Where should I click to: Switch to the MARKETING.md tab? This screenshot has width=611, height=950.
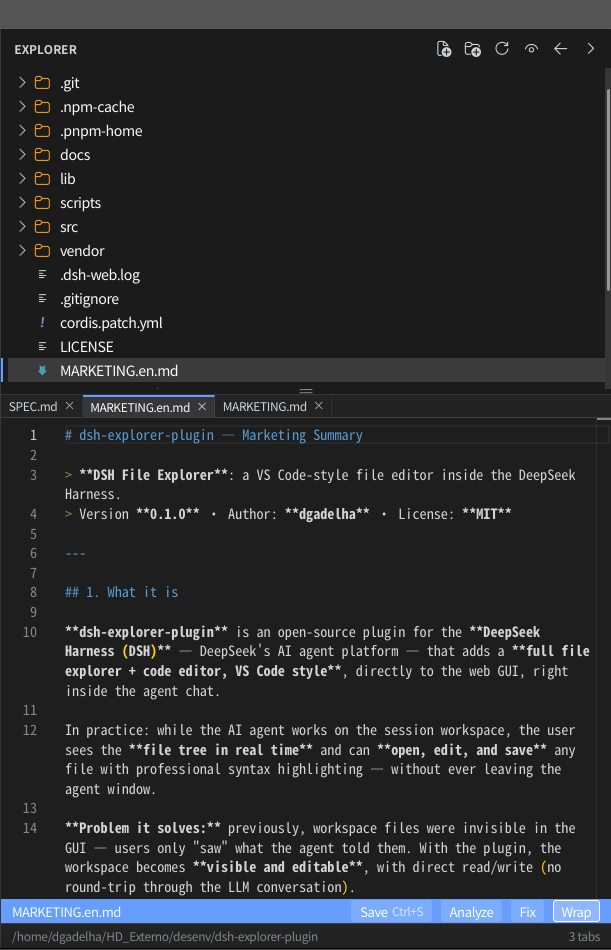coord(264,406)
